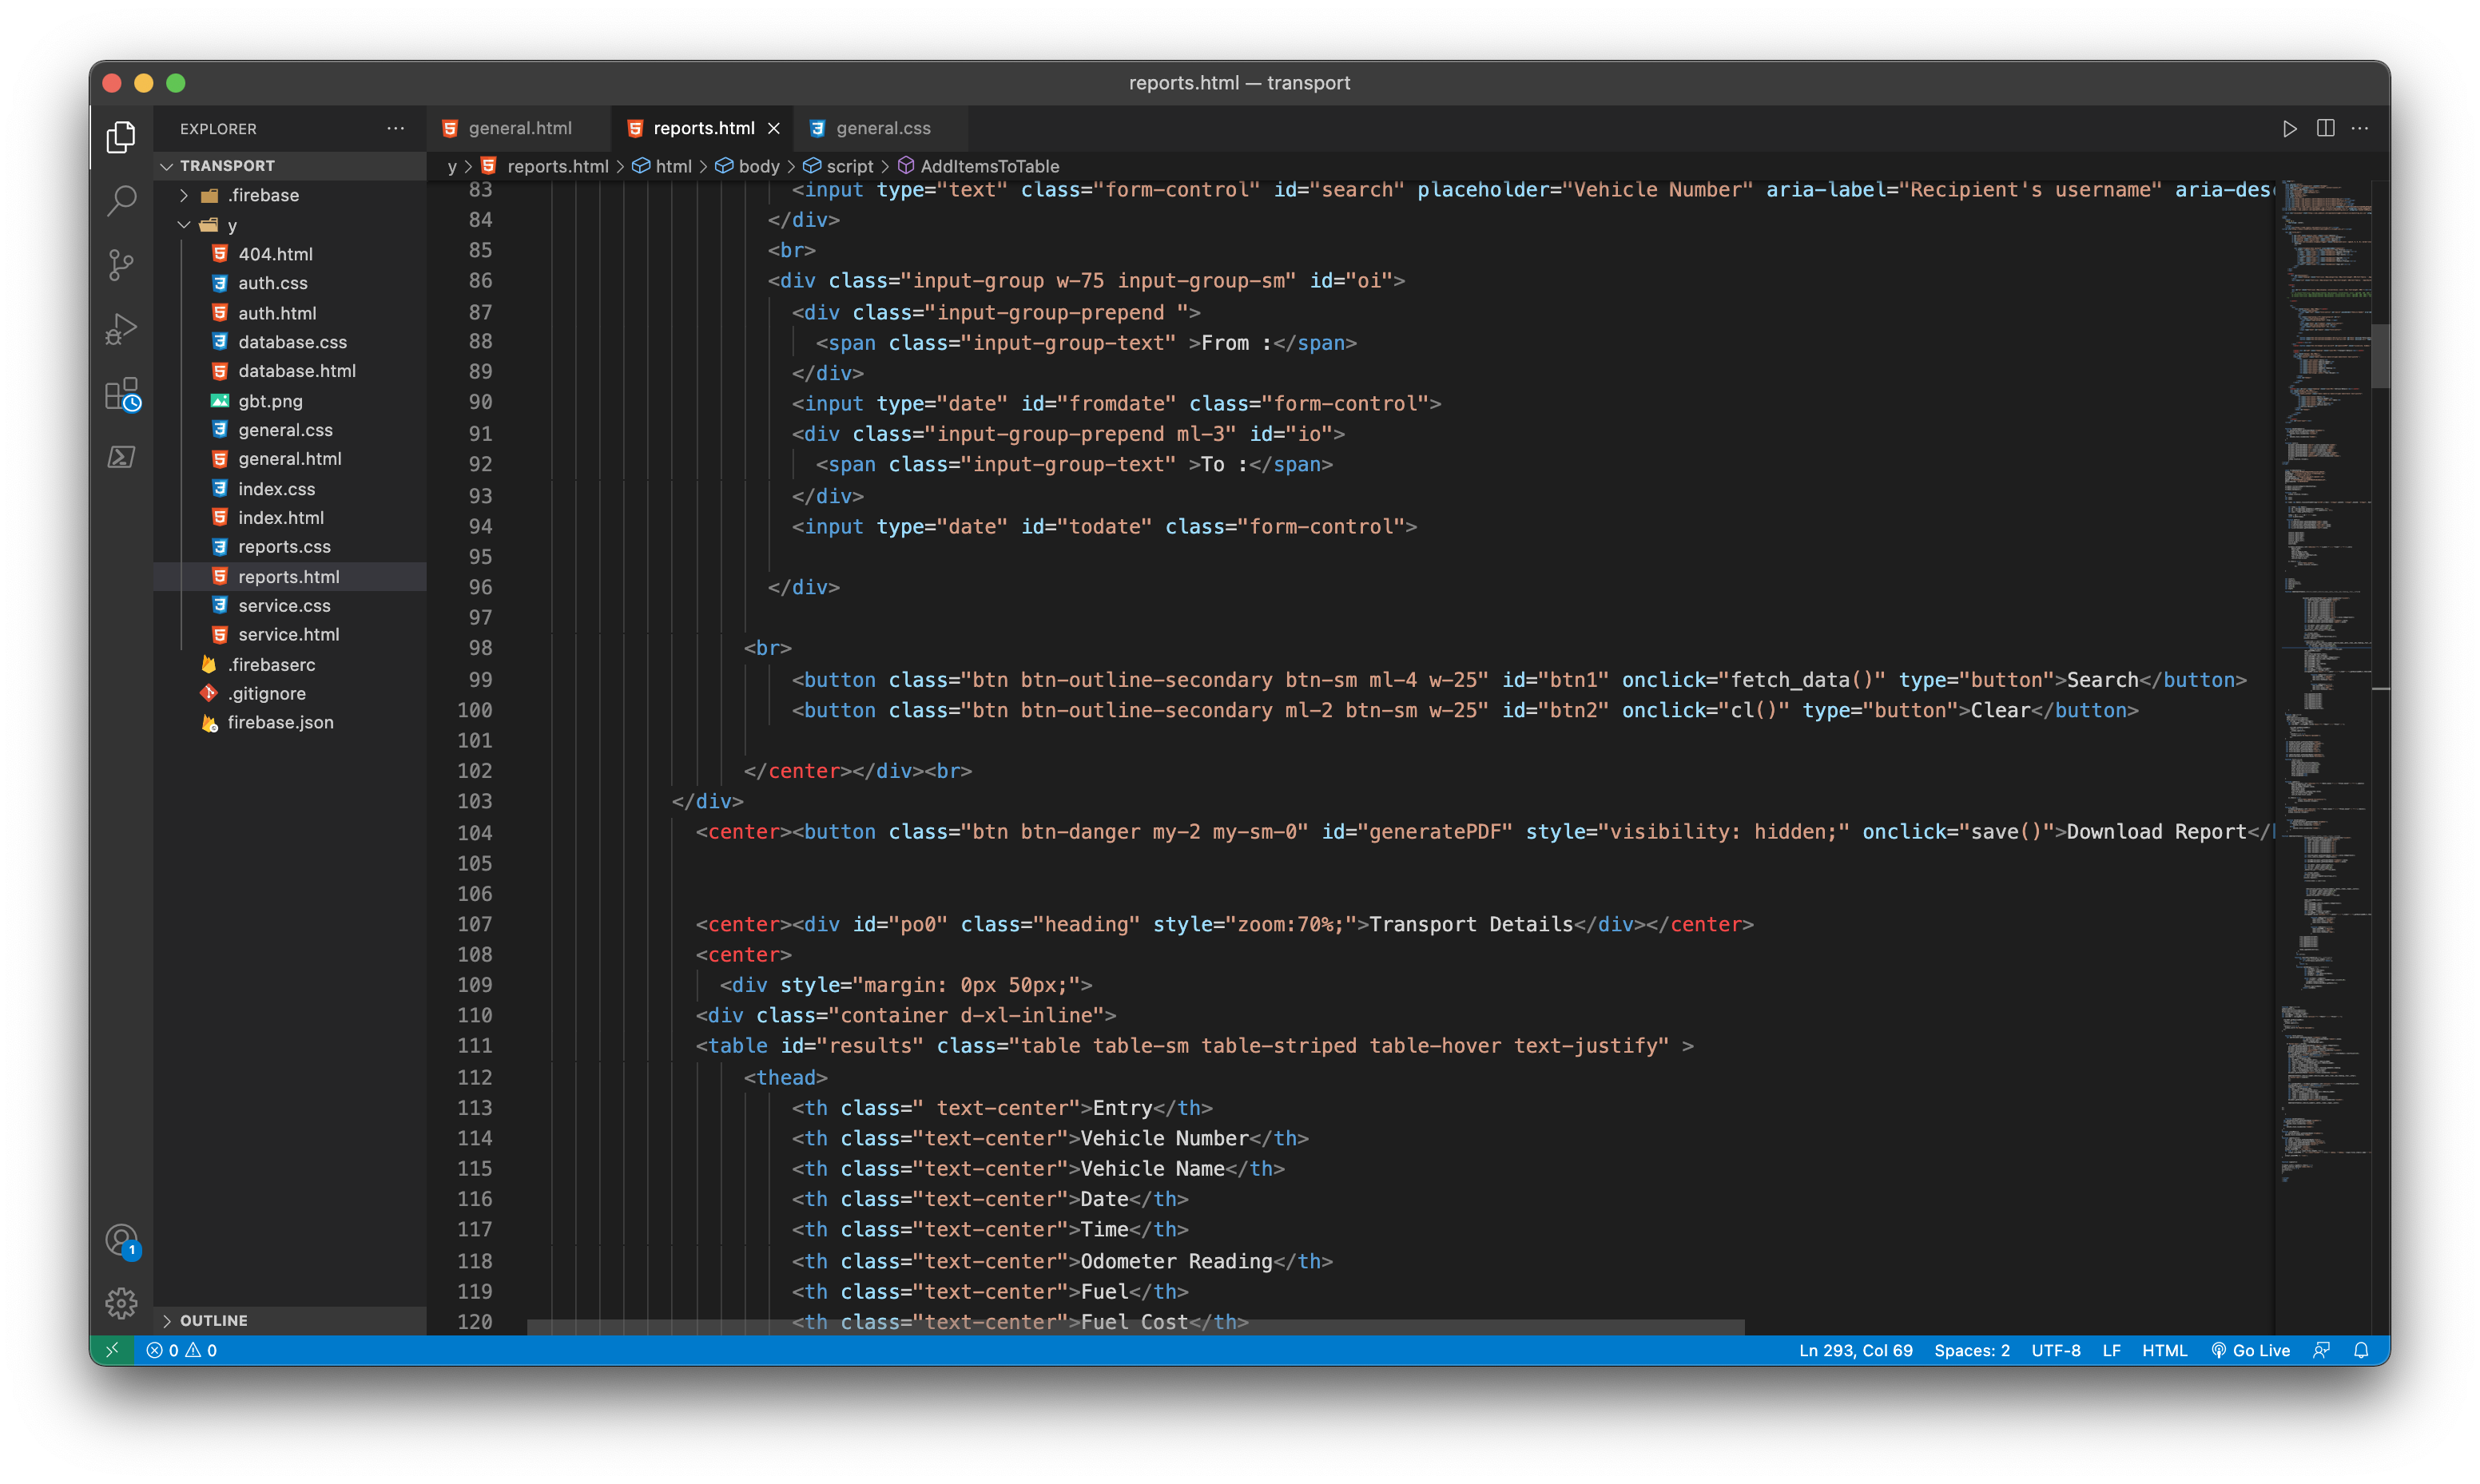Change encoding via UTF-8

pyautogui.click(x=2055, y=1350)
